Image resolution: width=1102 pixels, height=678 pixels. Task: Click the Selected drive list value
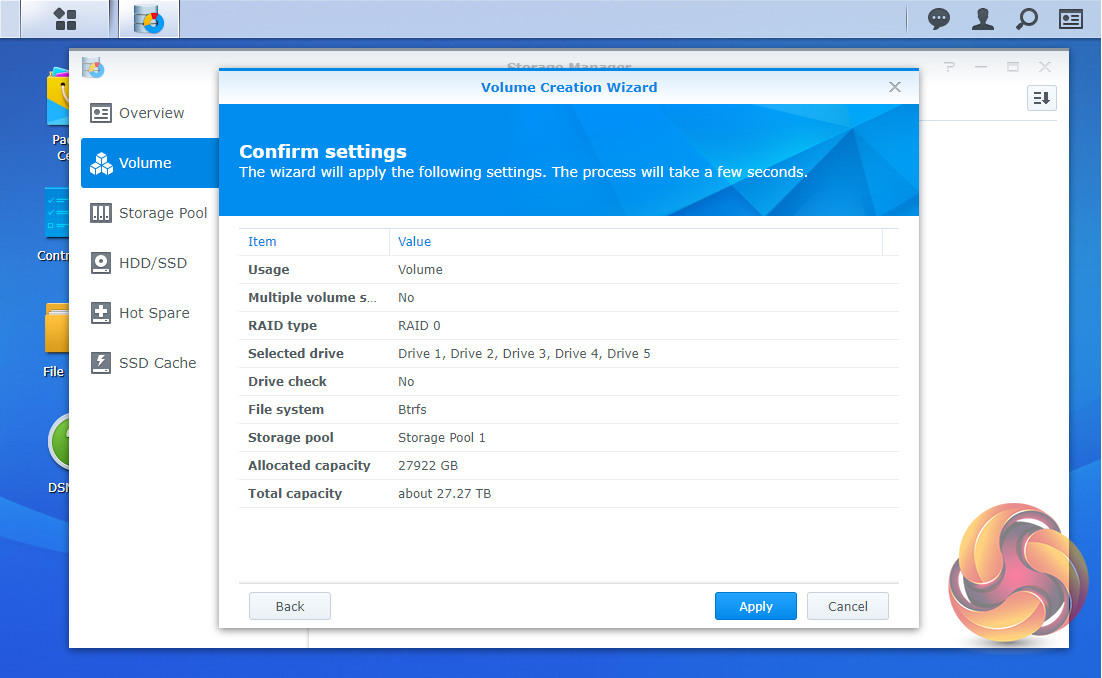pyautogui.click(x=524, y=353)
